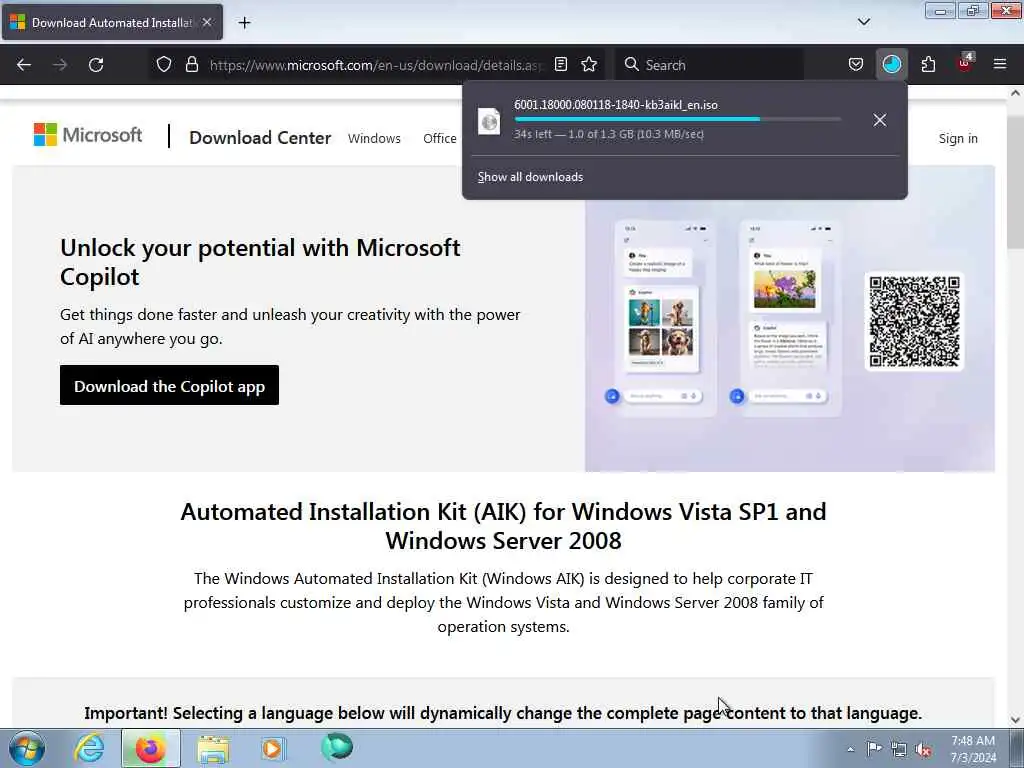
Task: Toggle reader view icon
Action: tap(560, 65)
